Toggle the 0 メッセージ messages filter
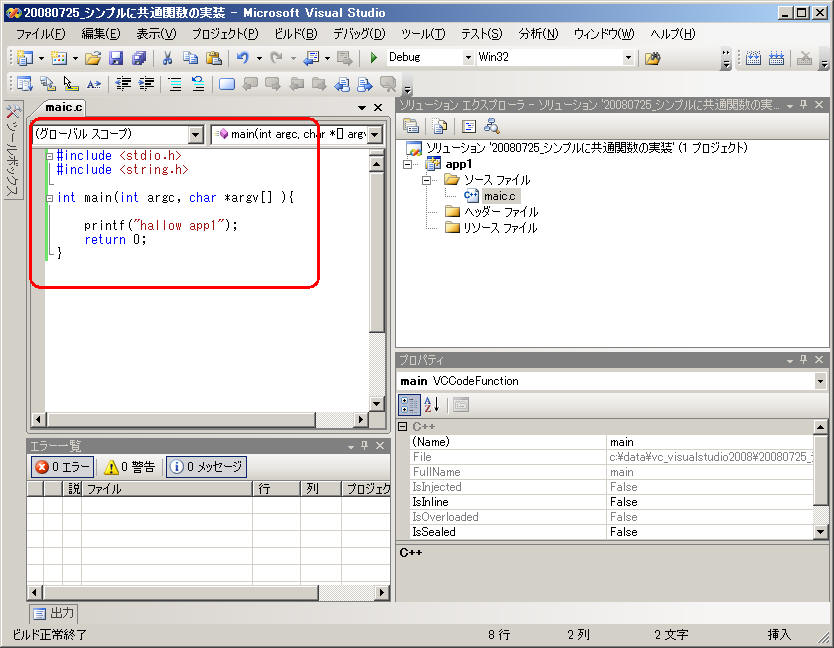The height and width of the screenshot is (648, 834). point(206,467)
